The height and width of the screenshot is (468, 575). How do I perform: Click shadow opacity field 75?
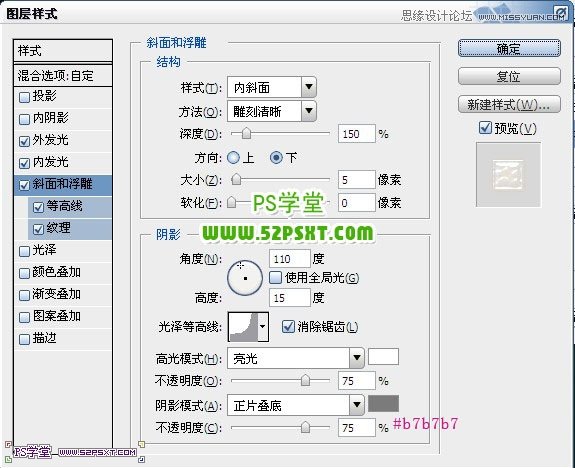click(357, 428)
